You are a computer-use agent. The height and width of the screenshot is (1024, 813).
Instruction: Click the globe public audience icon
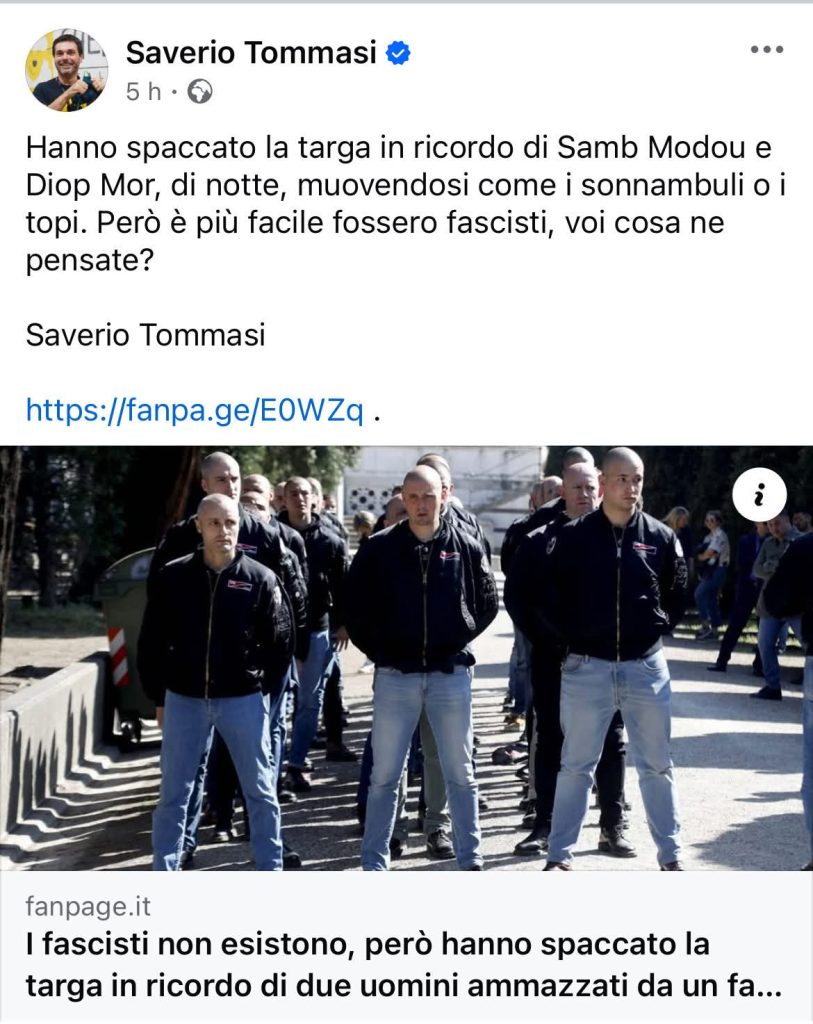[x=200, y=92]
